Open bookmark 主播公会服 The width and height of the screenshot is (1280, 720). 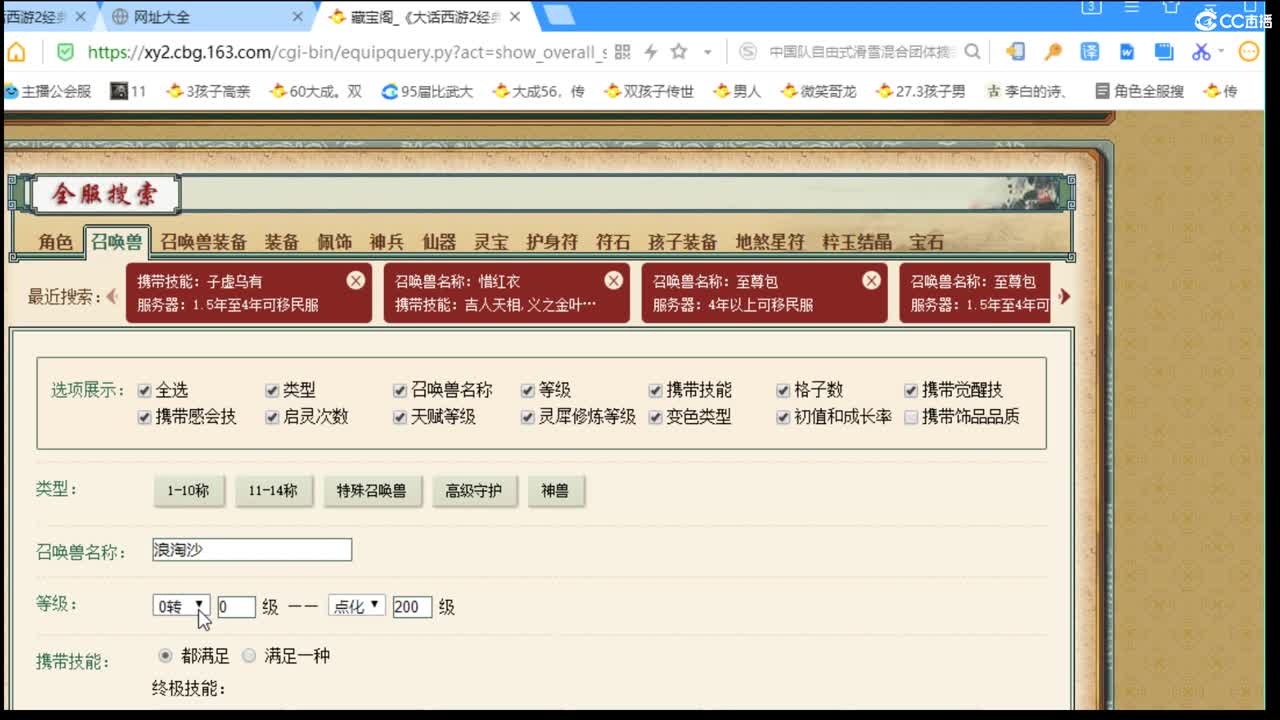point(47,91)
